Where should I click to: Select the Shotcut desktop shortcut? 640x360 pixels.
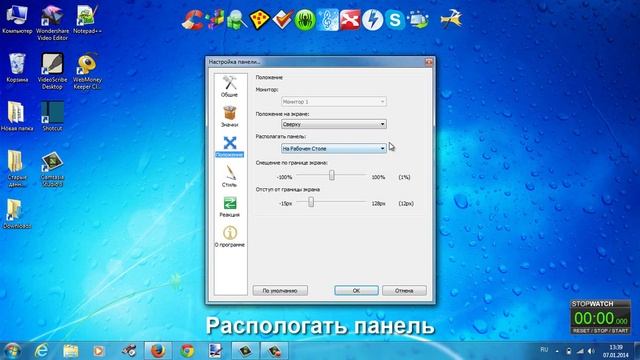(52, 116)
